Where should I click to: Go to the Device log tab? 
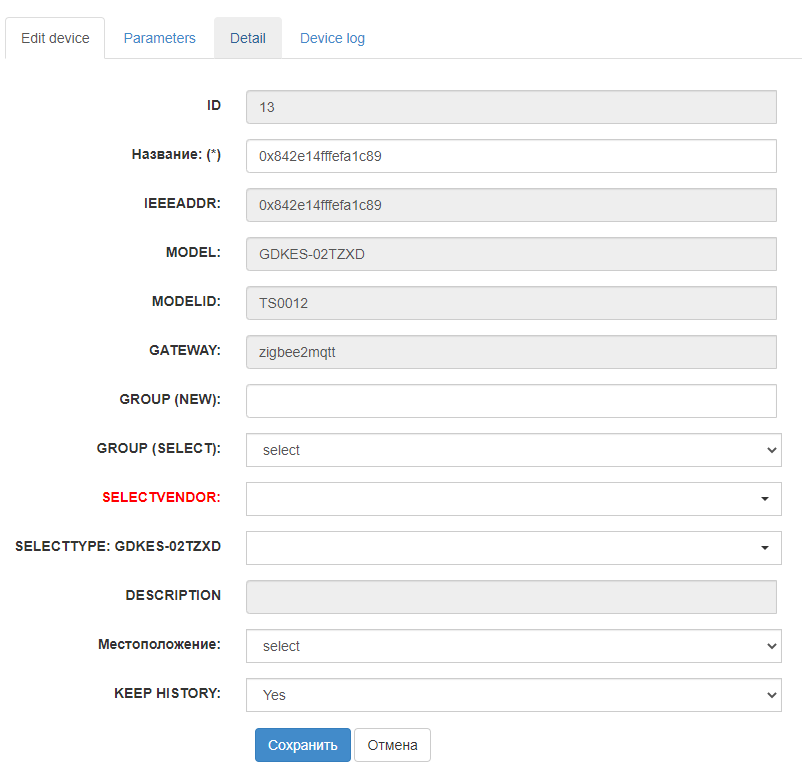pos(332,38)
